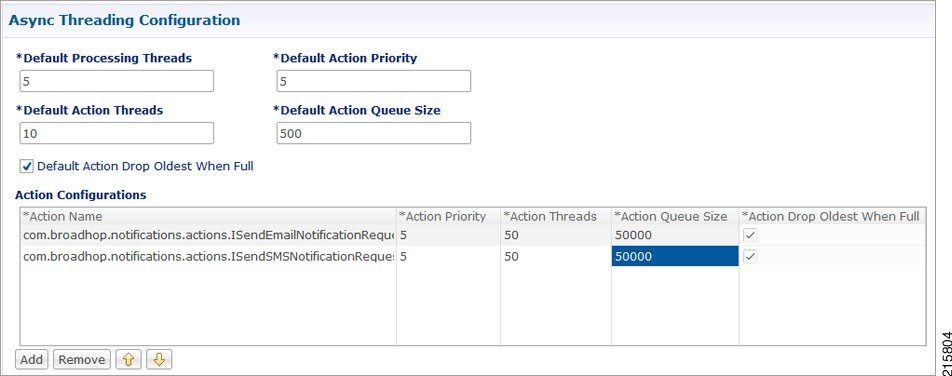The width and height of the screenshot is (952, 376).
Task: Toggle Default Action Drop Oldest When Full
Action: click(x=26, y=166)
